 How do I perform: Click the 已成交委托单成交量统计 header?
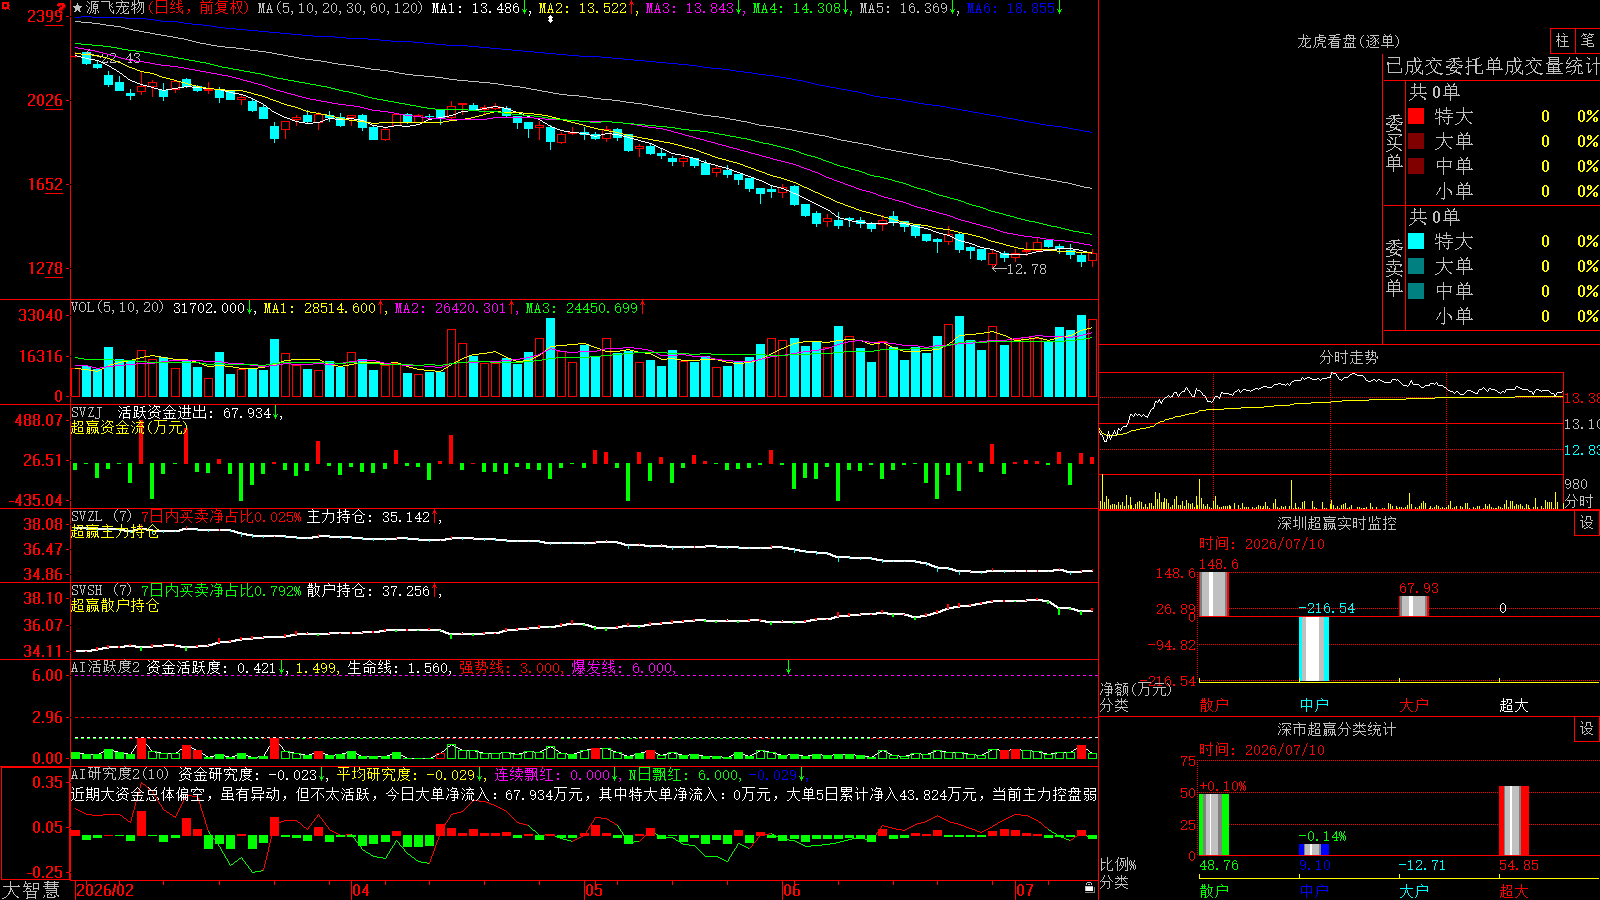1492,66
